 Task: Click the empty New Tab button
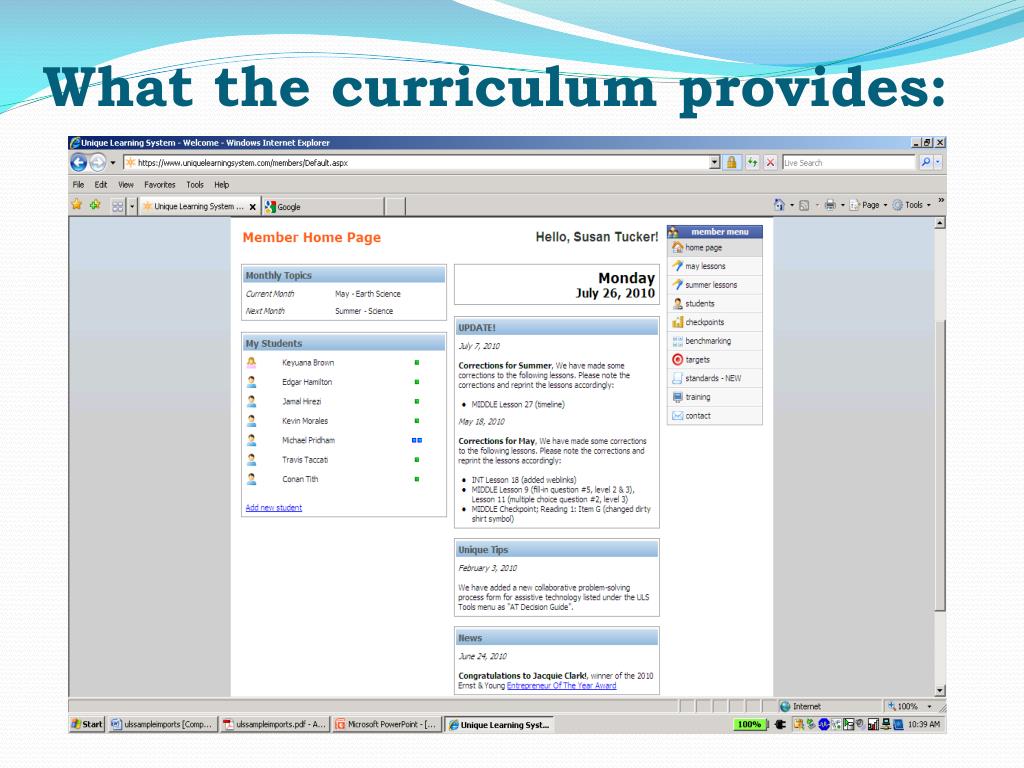coord(394,206)
